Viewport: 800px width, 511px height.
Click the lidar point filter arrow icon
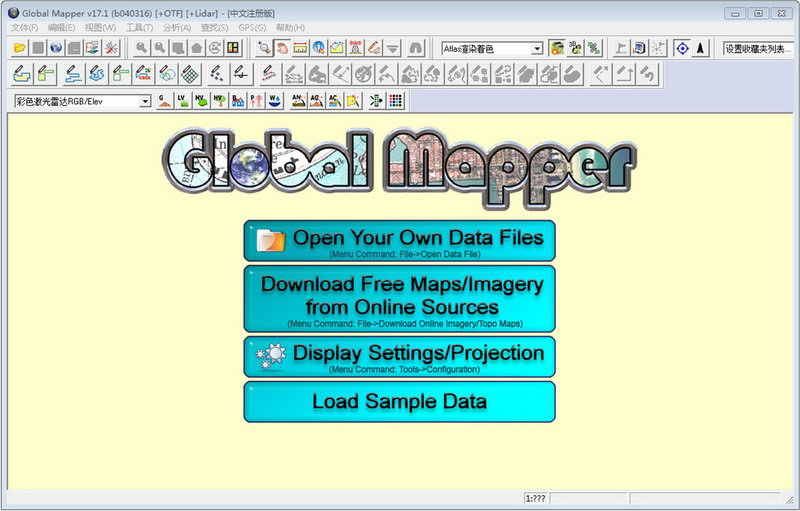[377, 101]
